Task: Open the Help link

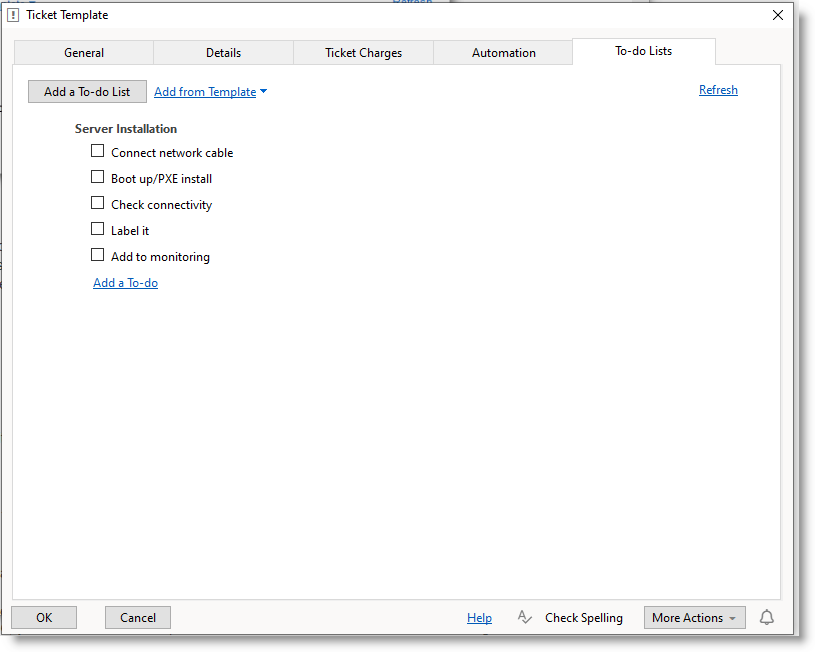Action: pos(479,618)
